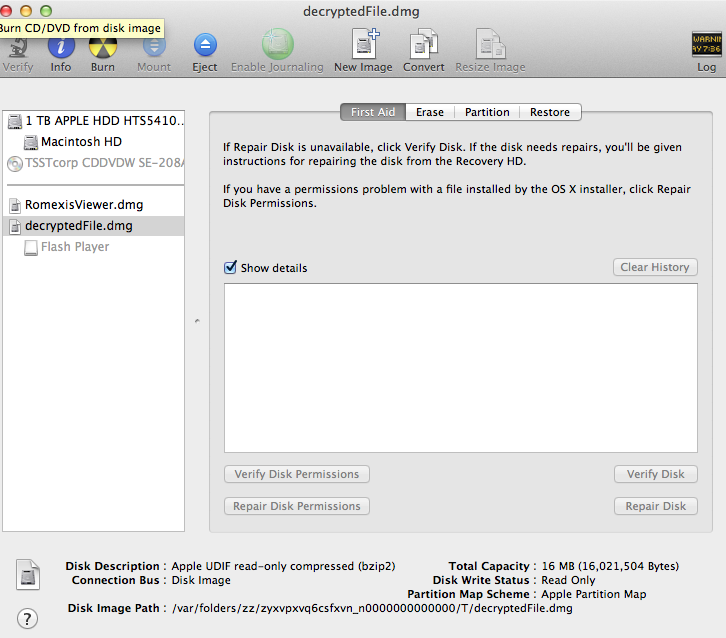Click the window title decryptedFile.dmg

pos(361,11)
